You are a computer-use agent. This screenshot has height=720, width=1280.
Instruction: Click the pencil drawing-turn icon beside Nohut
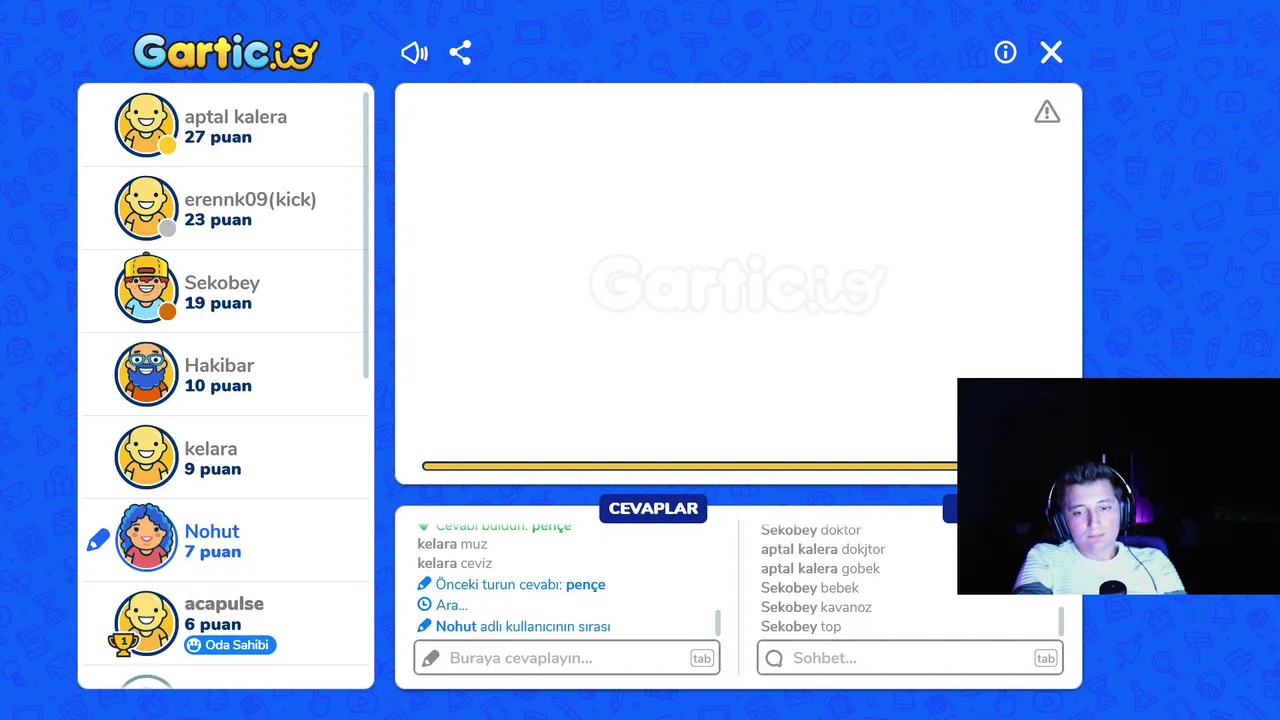click(98, 541)
